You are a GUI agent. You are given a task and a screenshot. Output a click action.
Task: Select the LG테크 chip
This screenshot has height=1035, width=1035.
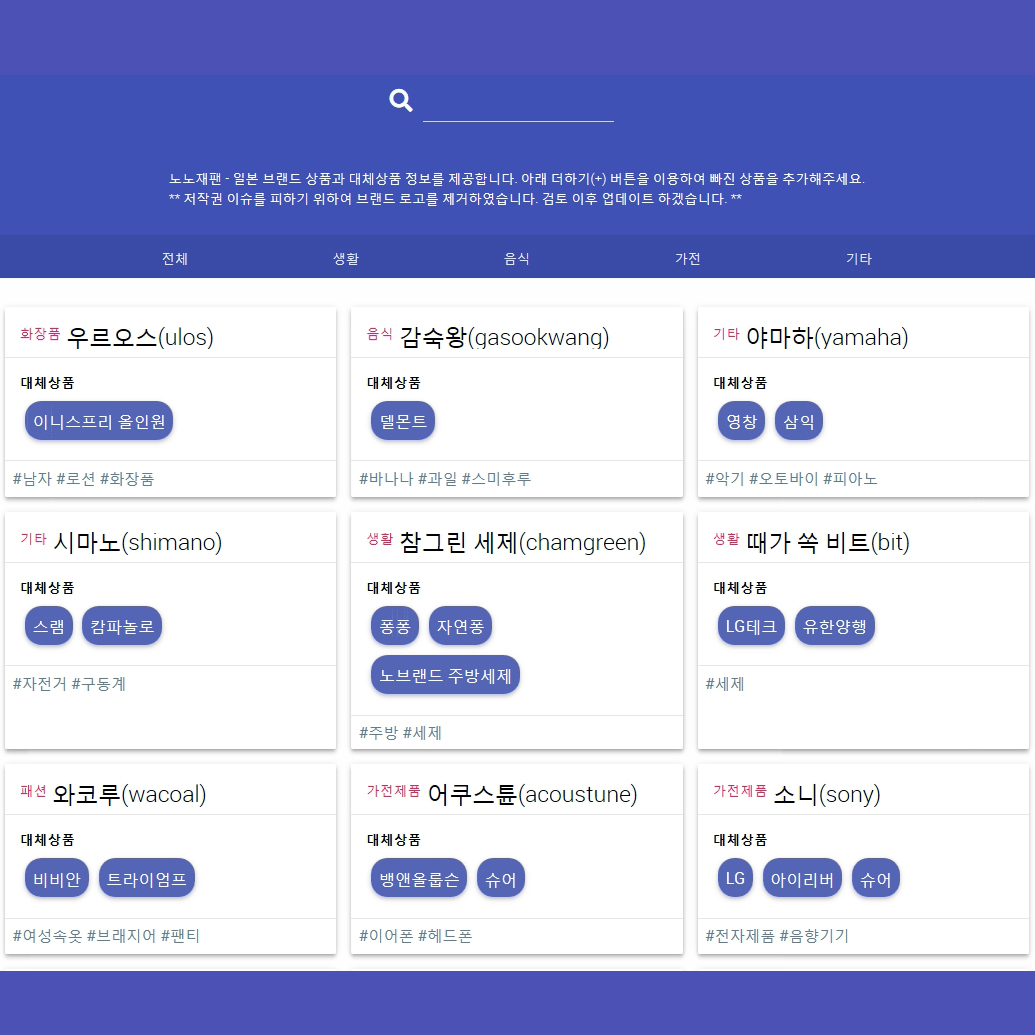[x=751, y=626]
